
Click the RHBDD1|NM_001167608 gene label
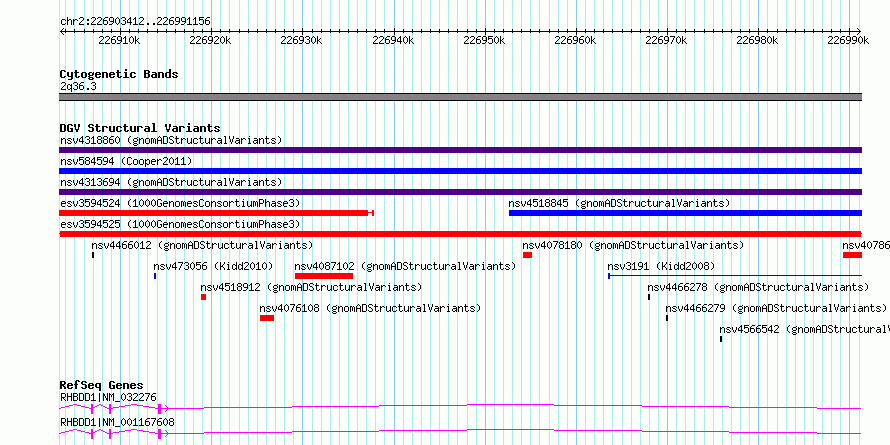pyautogui.click(x=117, y=422)
